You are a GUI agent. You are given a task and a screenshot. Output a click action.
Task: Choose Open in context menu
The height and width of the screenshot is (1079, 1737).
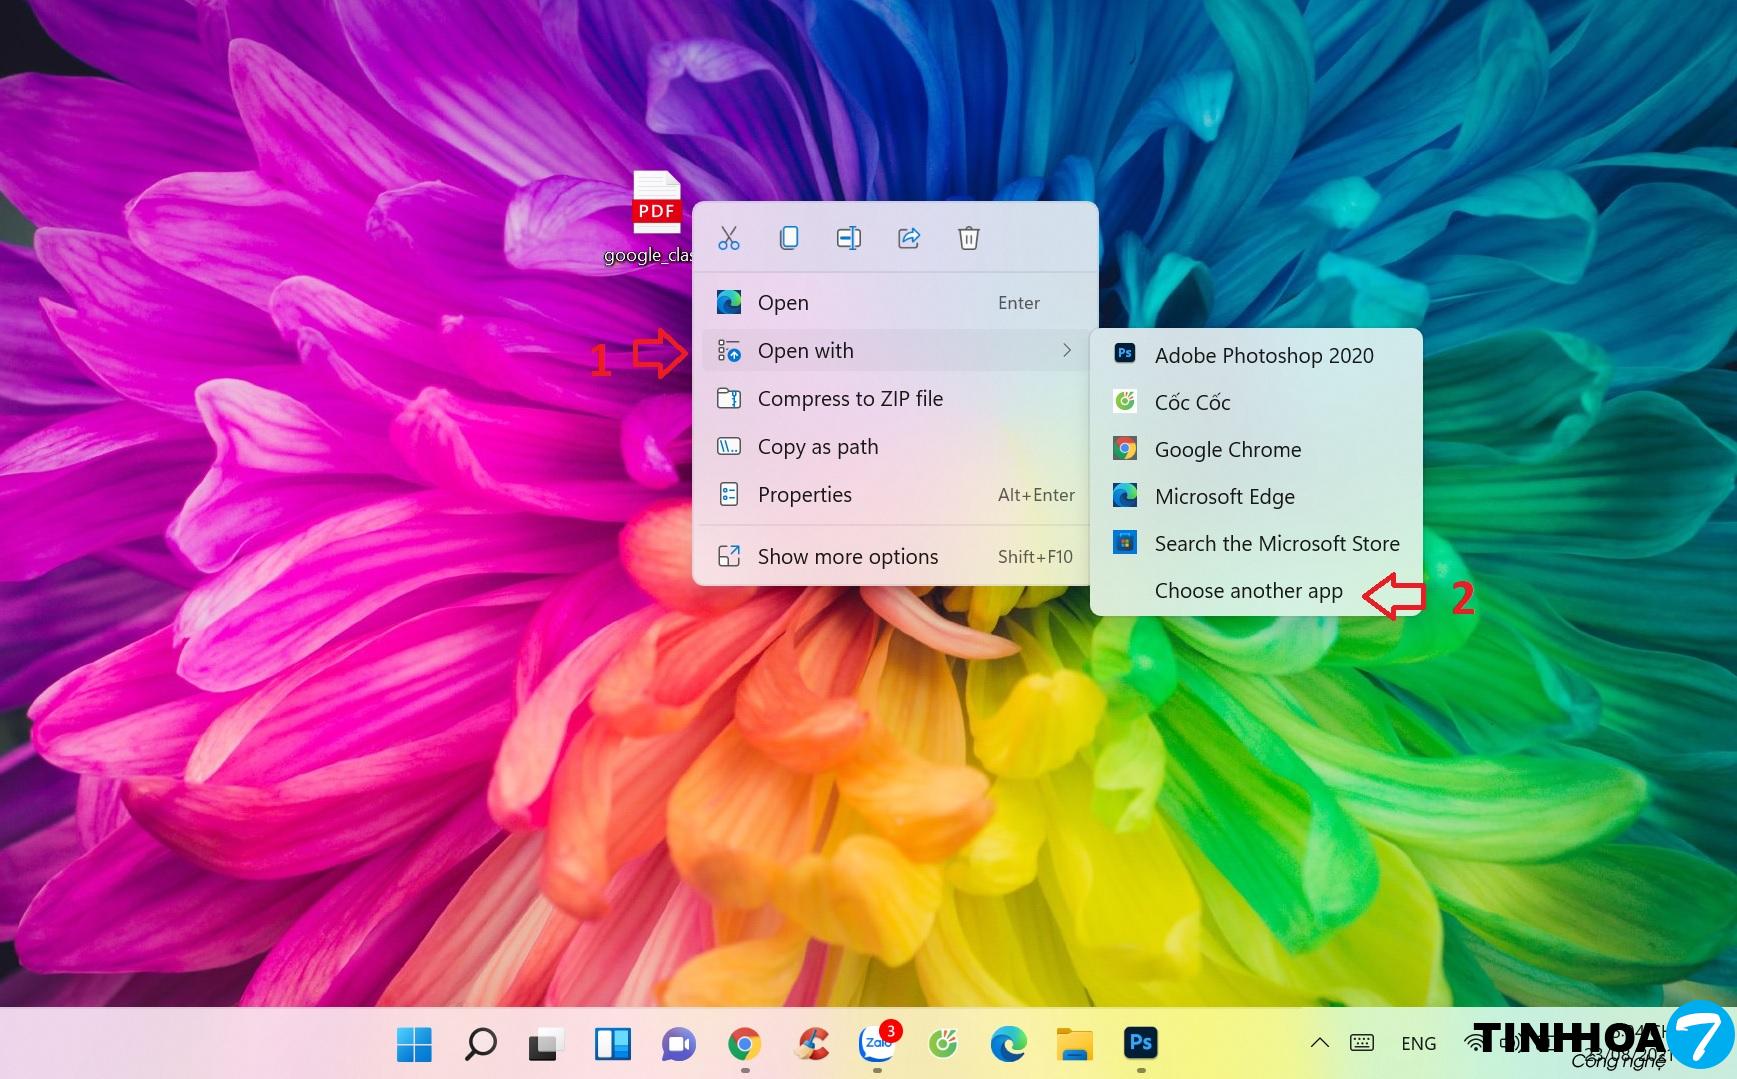[x=783, y=303]
